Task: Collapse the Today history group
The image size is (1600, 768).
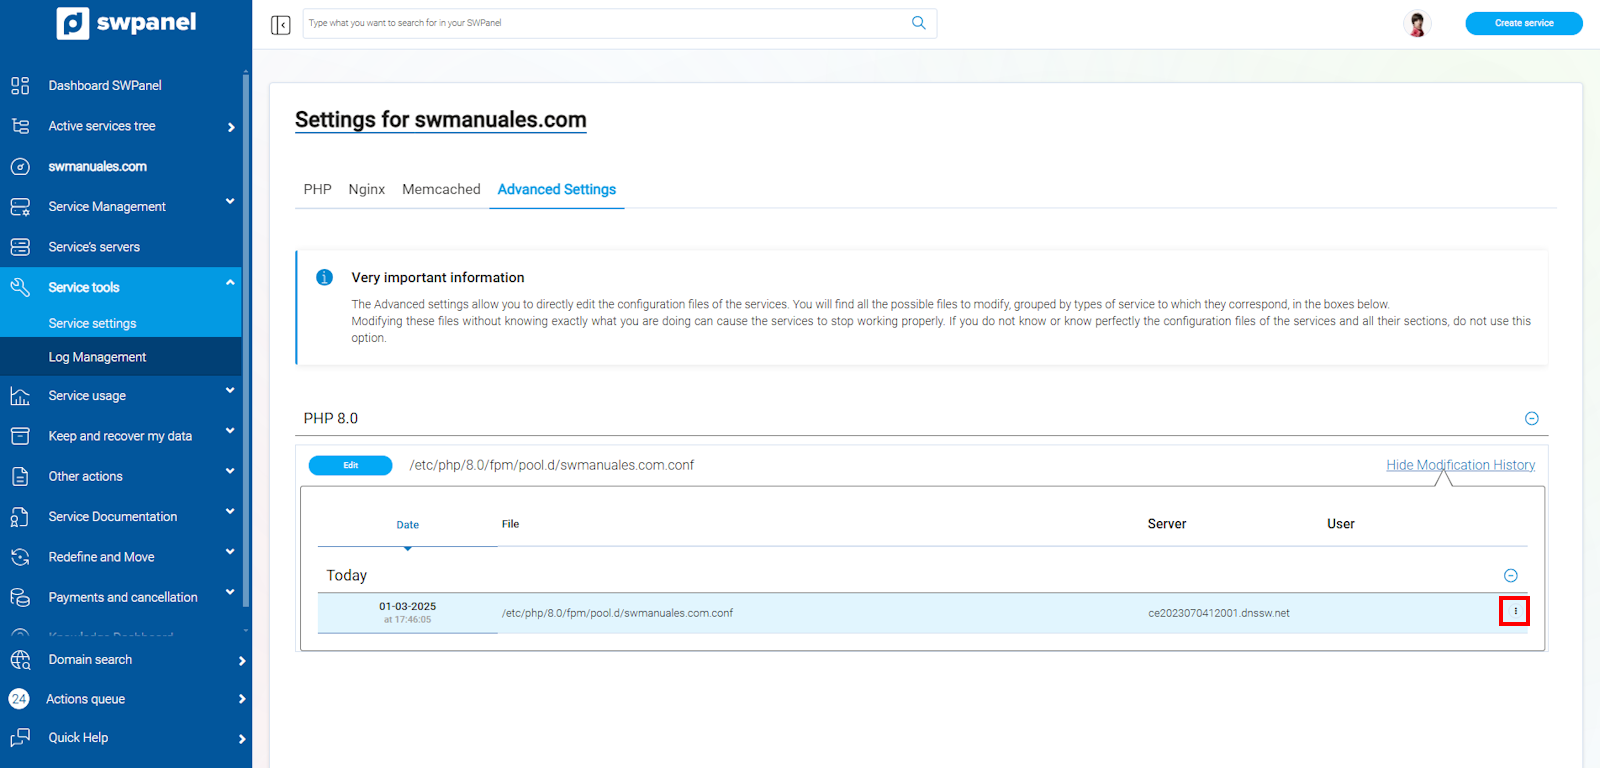Action: (x=1510, y=576)
